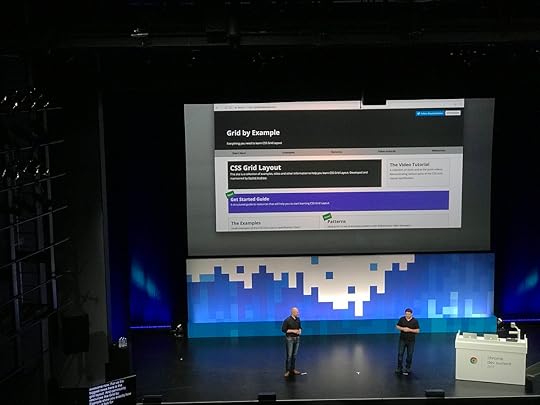Select the Patterns navigation item

pos(336,152)
